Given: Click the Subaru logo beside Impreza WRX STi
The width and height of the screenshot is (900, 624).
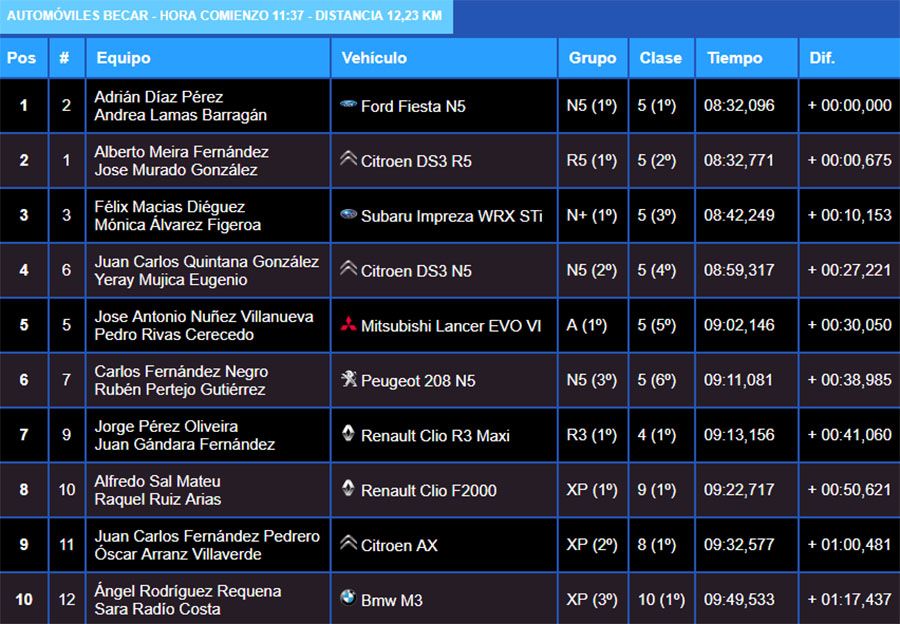Looking at the screenshot, I should pyautogui.click(x=348, y=214).
